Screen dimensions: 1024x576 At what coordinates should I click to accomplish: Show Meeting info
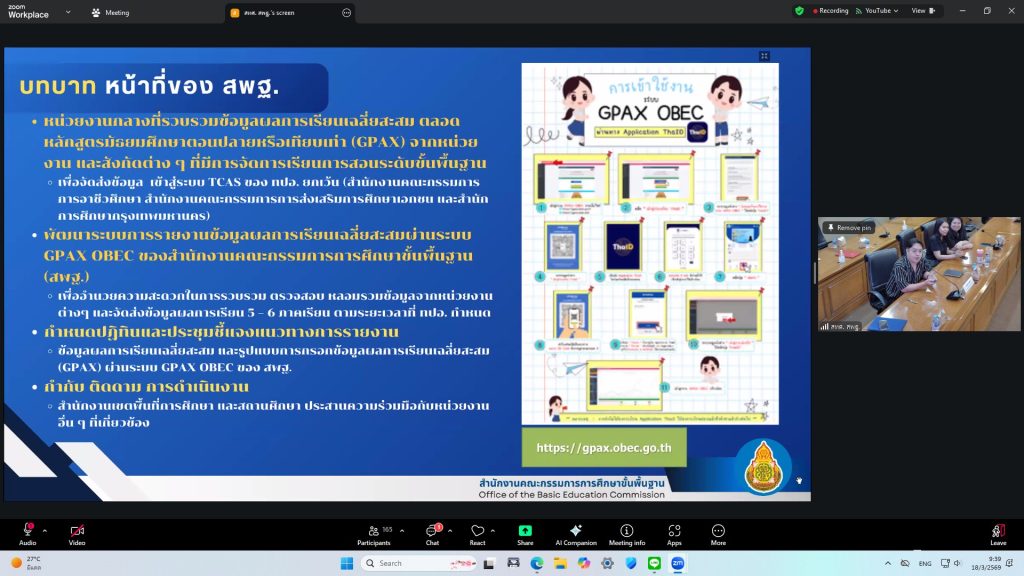627,531
